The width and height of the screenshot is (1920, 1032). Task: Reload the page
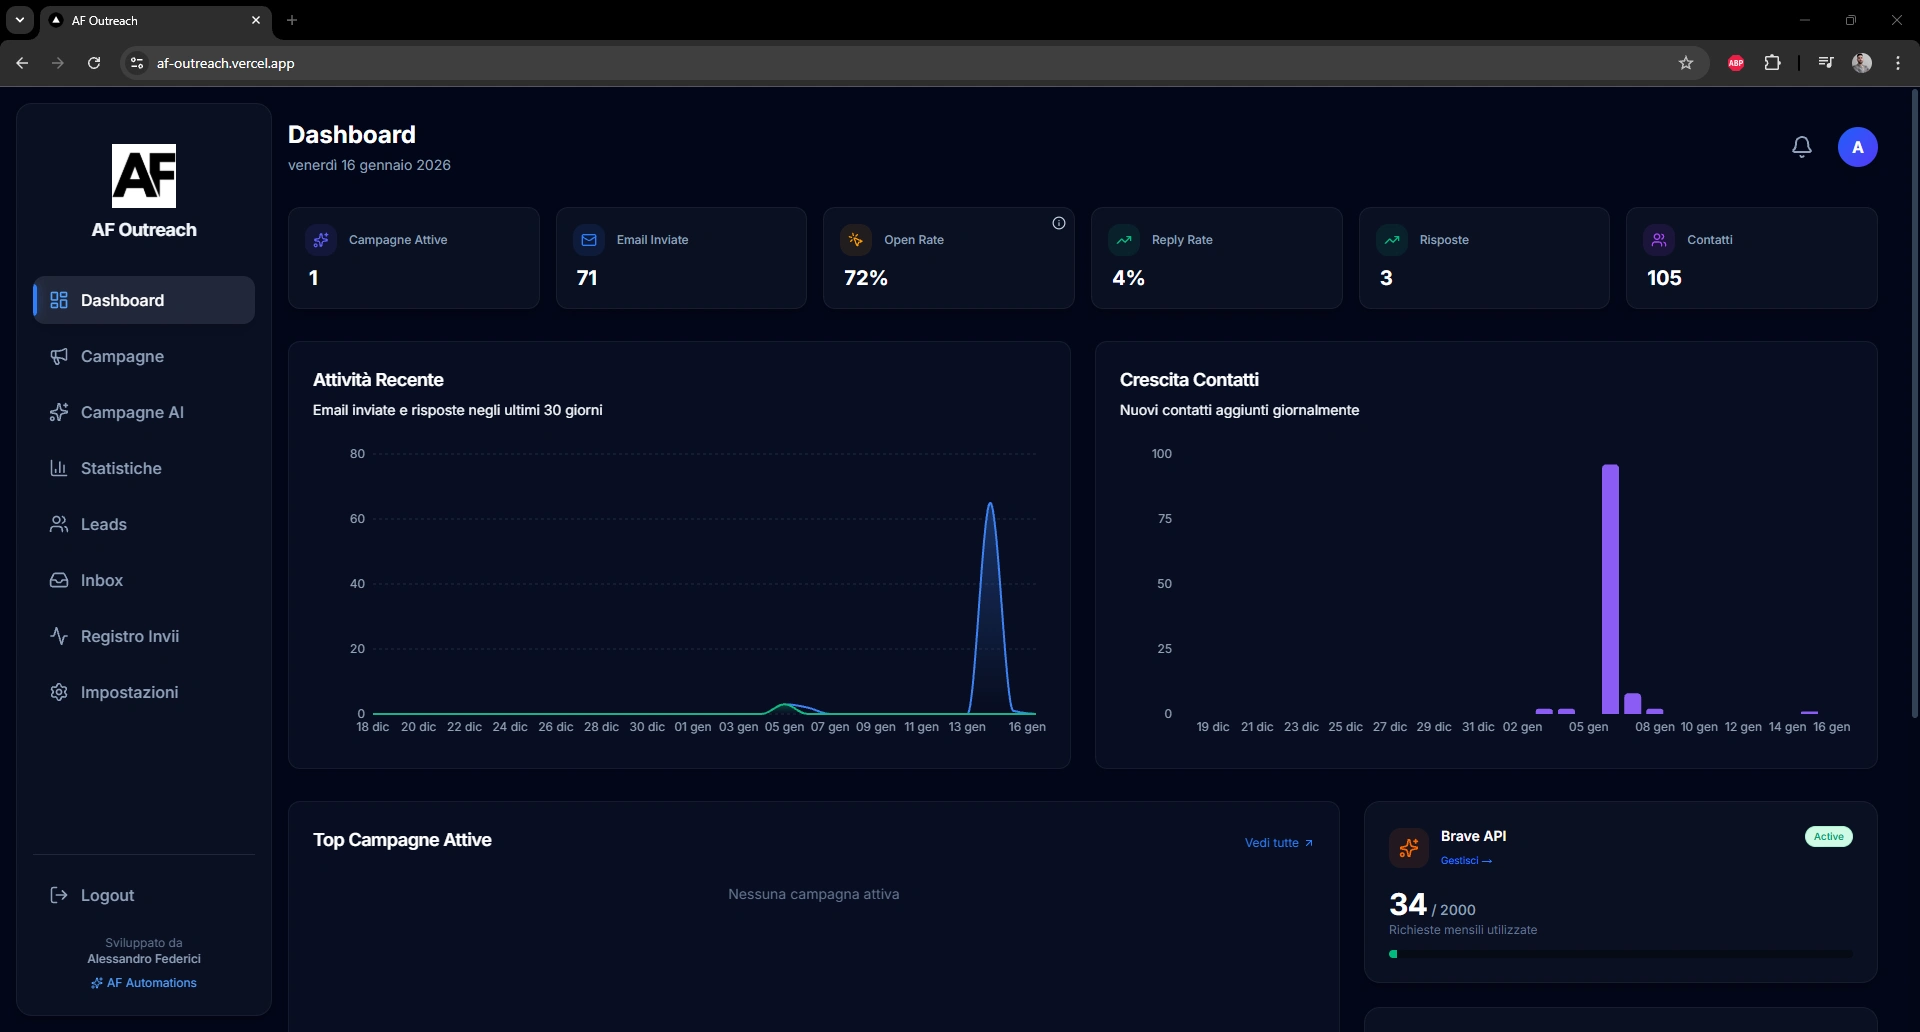point(94,63)
